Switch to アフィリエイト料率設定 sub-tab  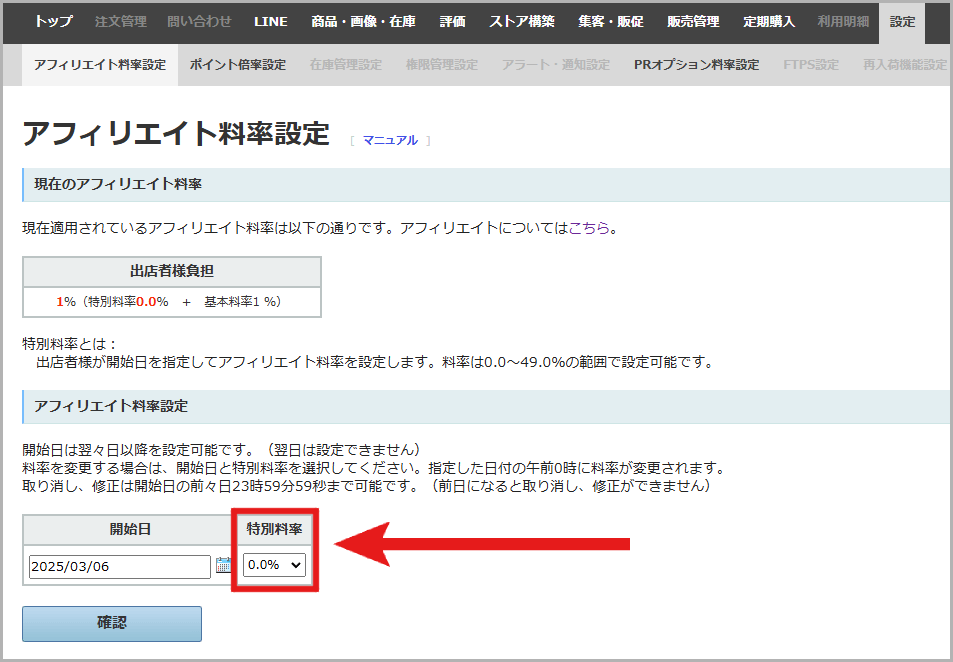tap(100, 65)
